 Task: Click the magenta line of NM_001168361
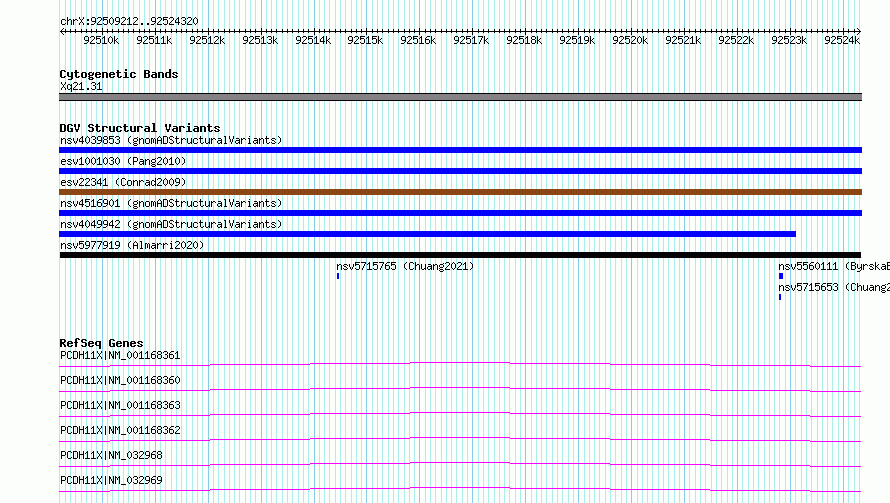(460, 364)
